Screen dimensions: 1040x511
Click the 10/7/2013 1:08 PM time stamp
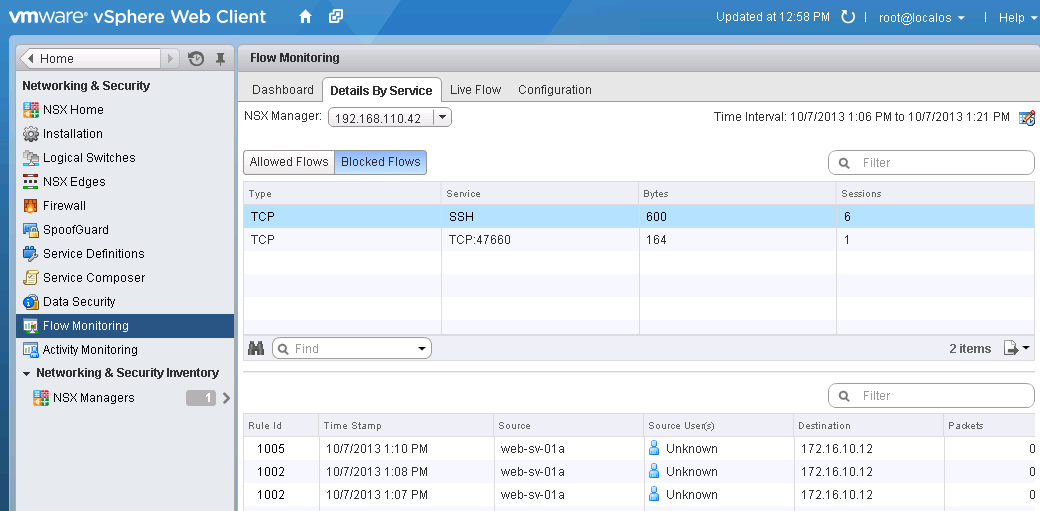click(377, 472)
